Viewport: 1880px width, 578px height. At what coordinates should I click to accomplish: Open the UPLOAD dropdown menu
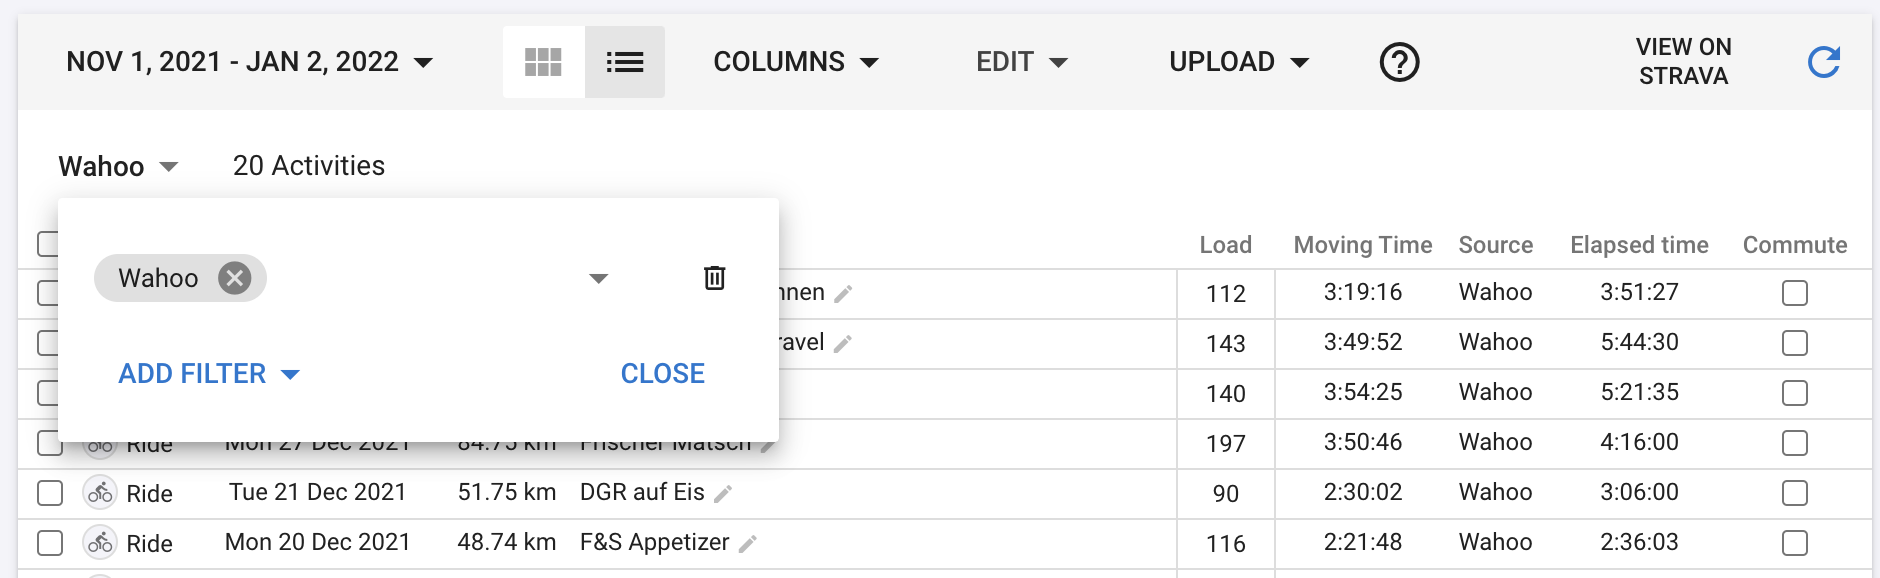(x=1239, y=62)
